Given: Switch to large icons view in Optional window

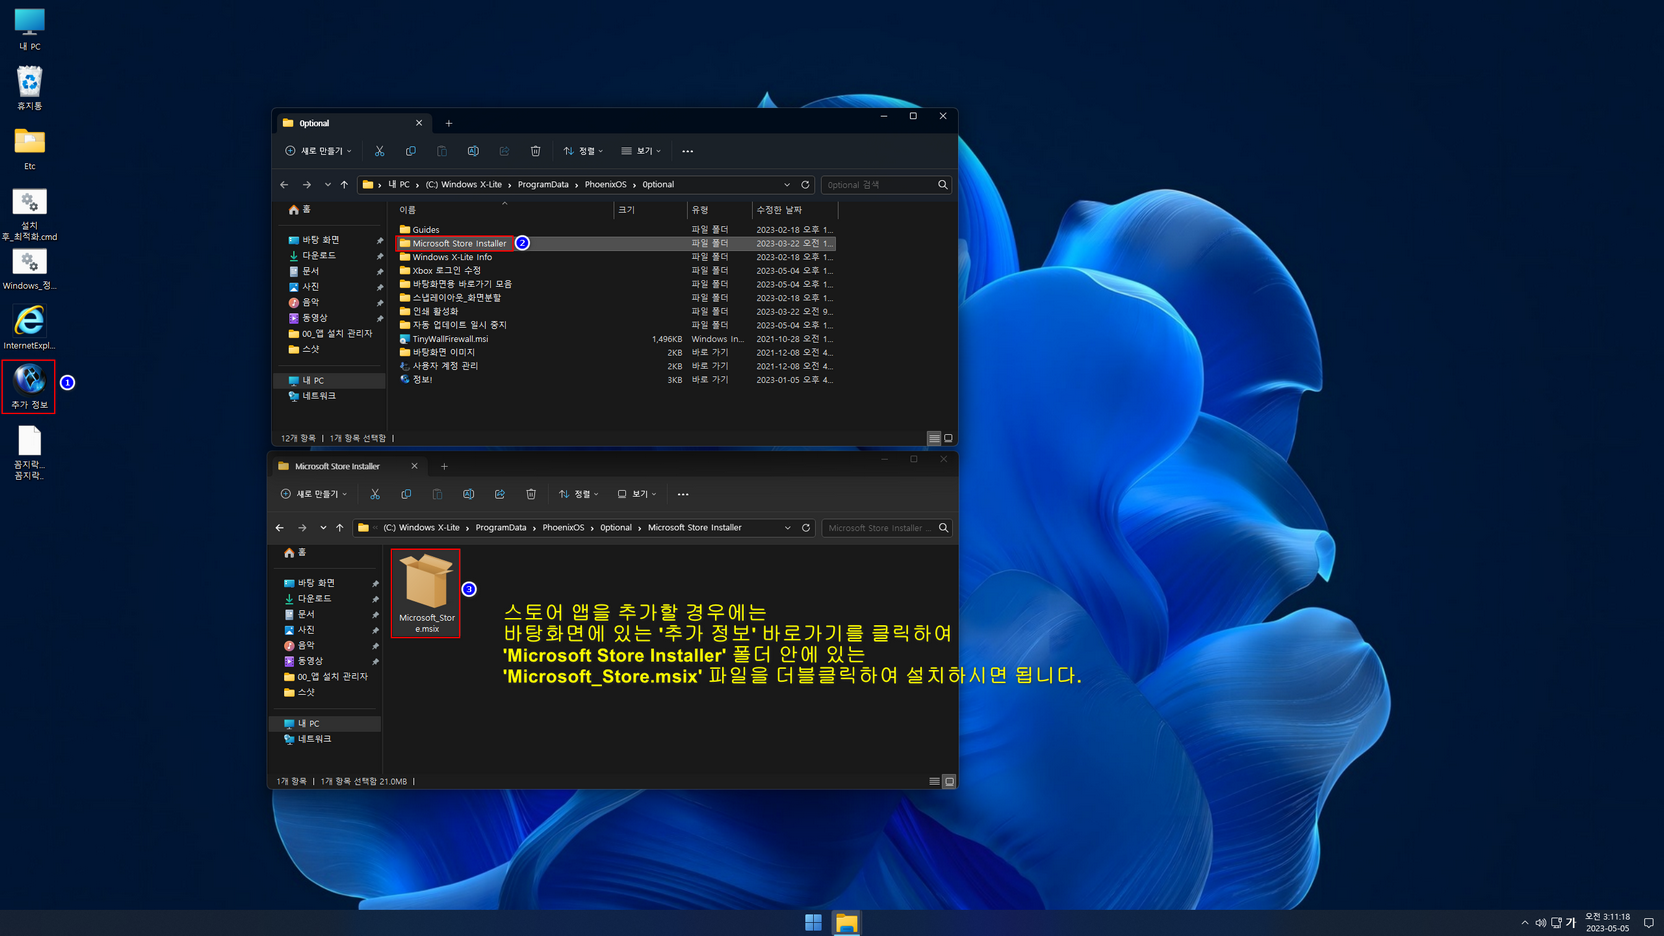Looking at the screenshot, I should (949, 438).
